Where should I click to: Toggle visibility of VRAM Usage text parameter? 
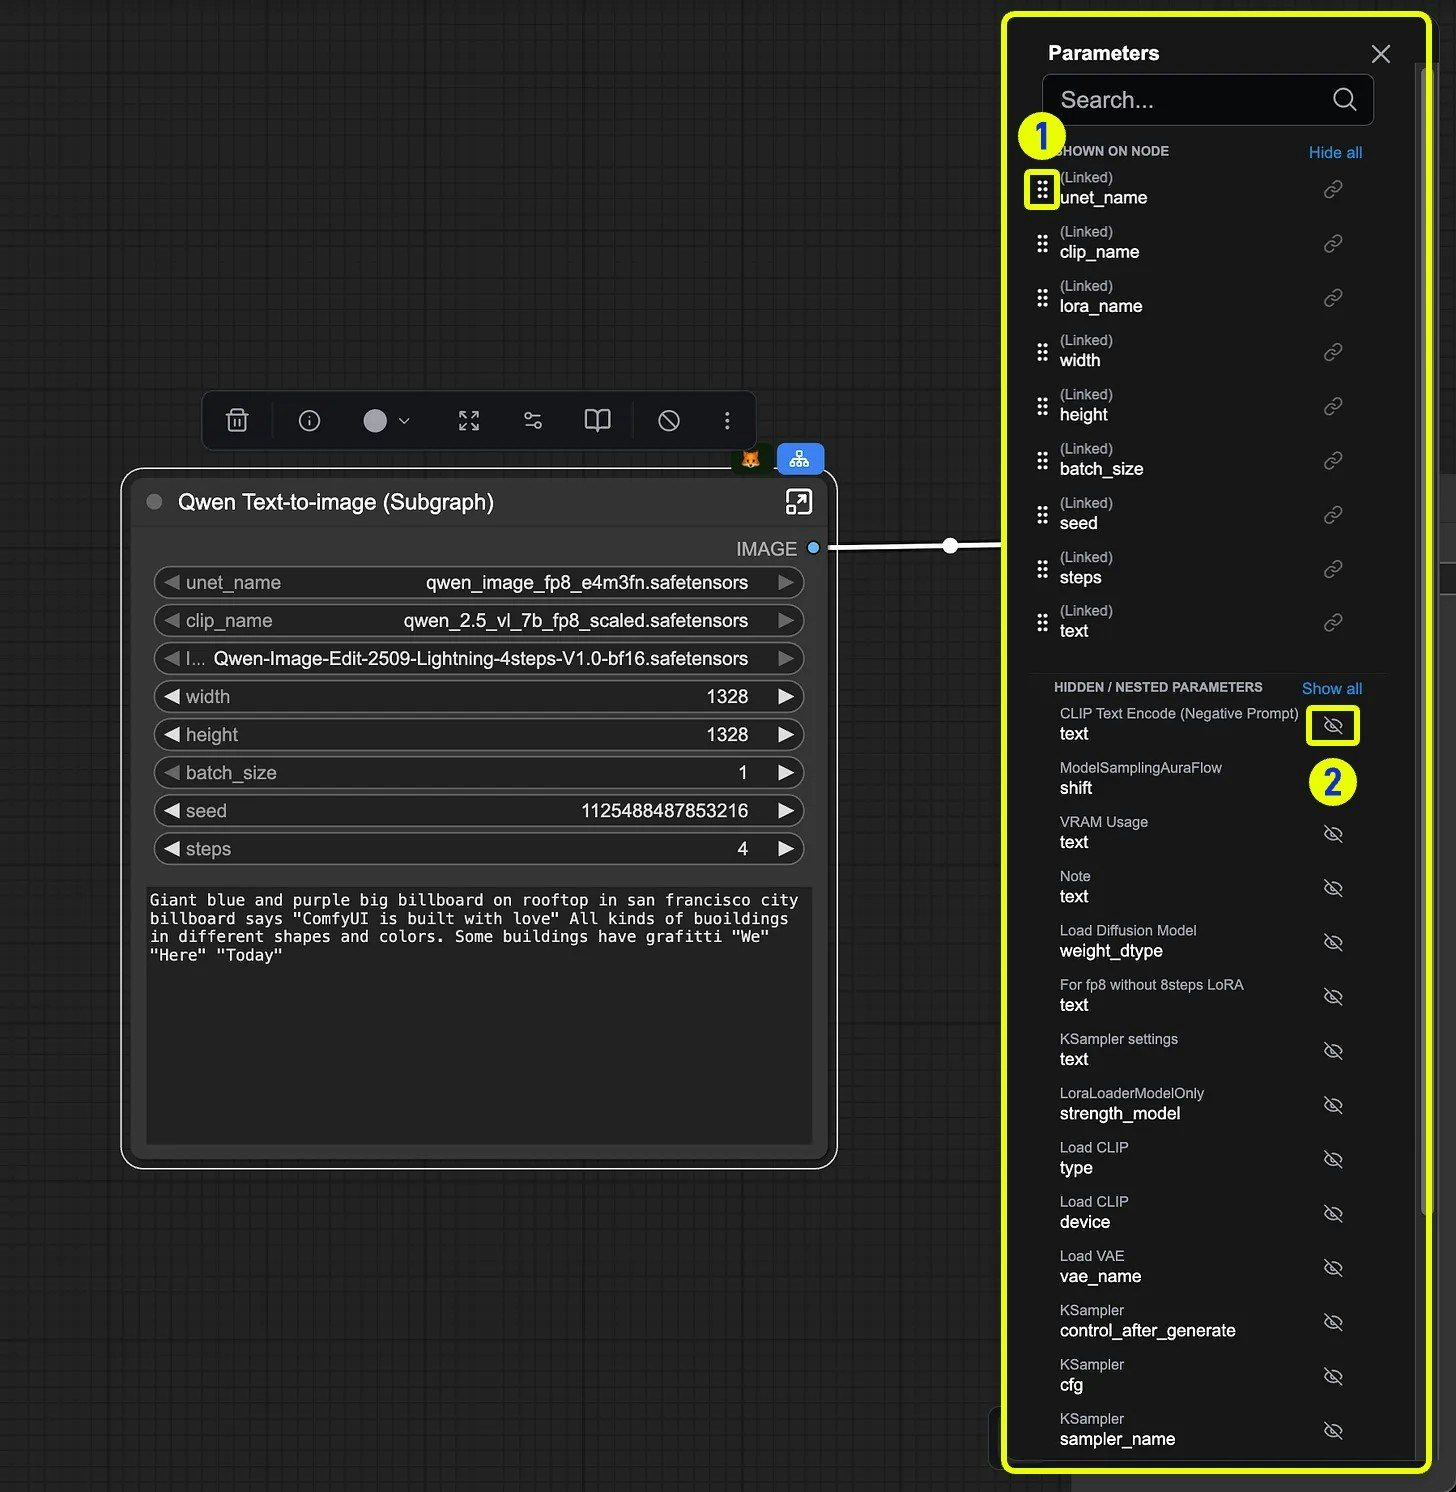click(x=1333, y=833)
